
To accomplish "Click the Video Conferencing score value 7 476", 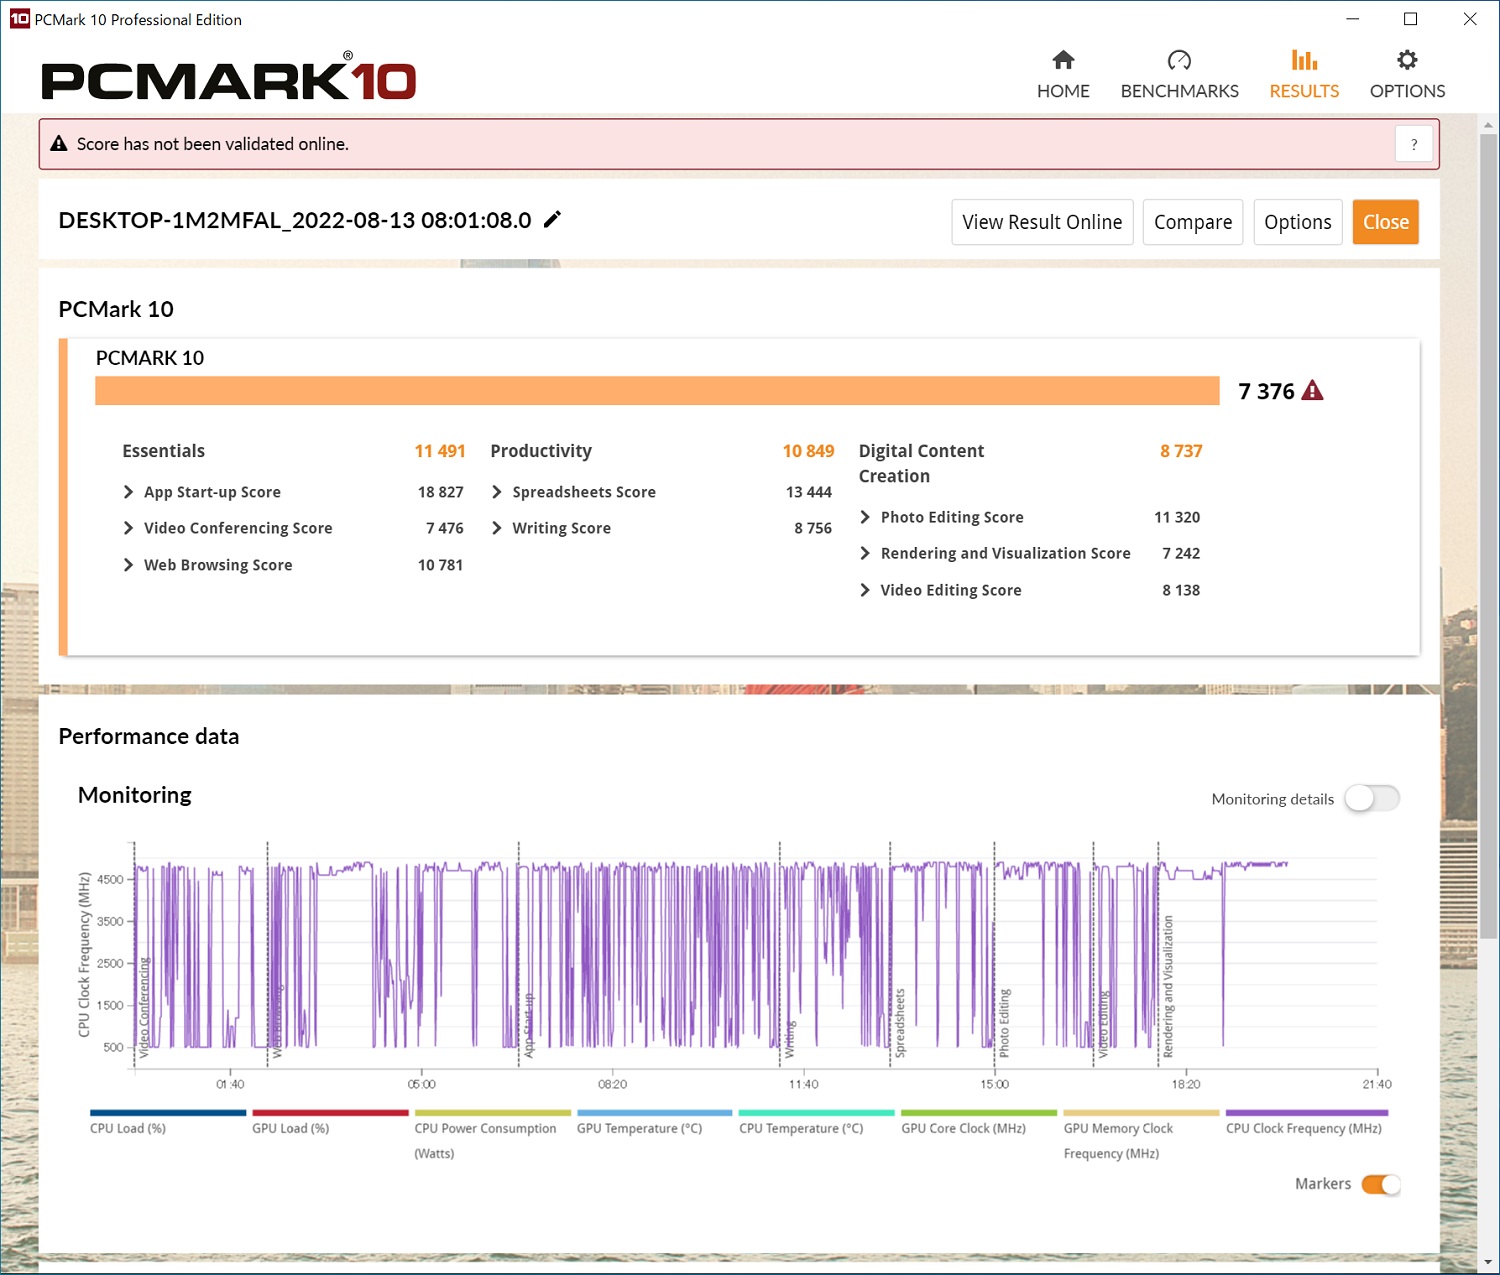I will pyautogui.click(x=445, y=528).
